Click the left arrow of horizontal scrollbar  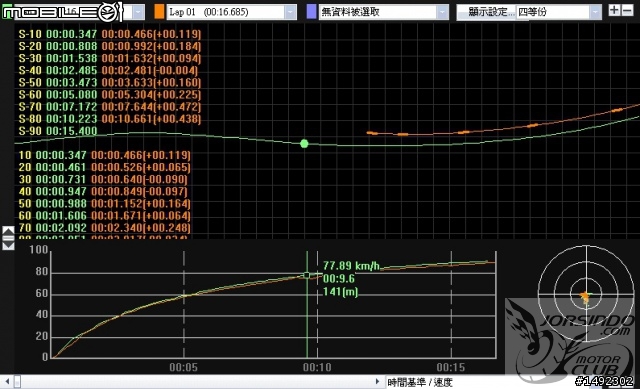[x=7, y=382]
